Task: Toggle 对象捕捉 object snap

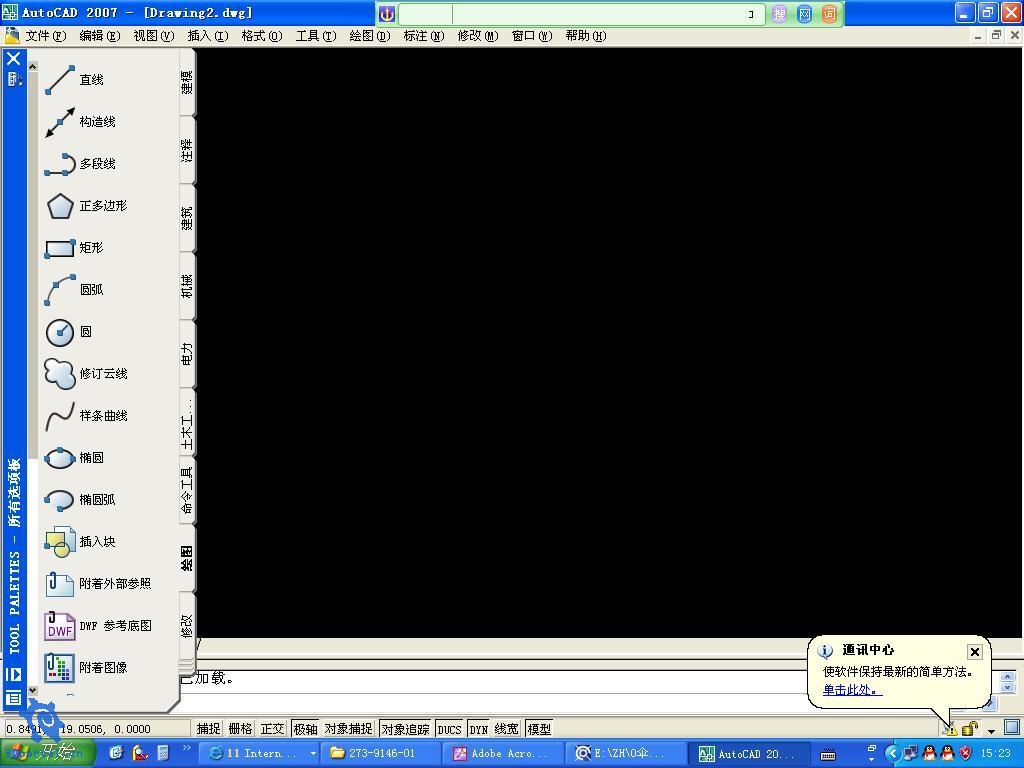Action: point(349,729)
